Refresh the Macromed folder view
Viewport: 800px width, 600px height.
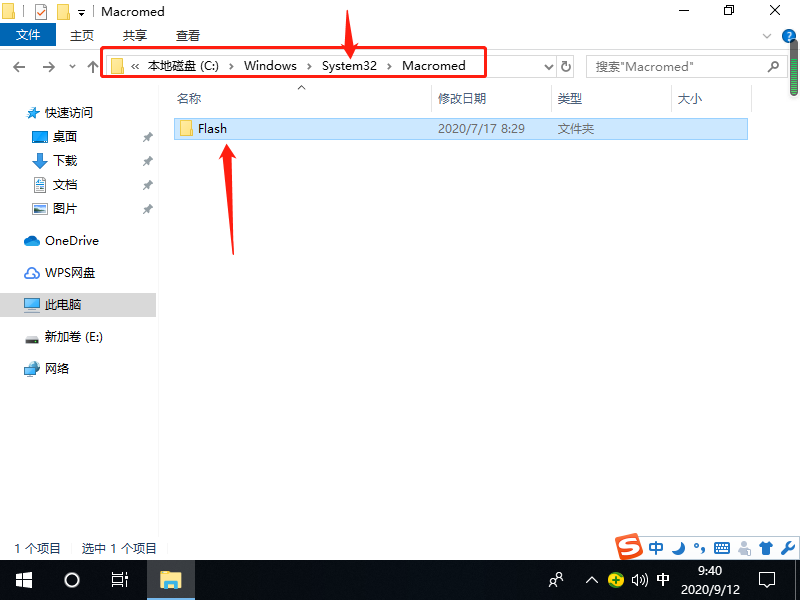[x=566, y=67]
